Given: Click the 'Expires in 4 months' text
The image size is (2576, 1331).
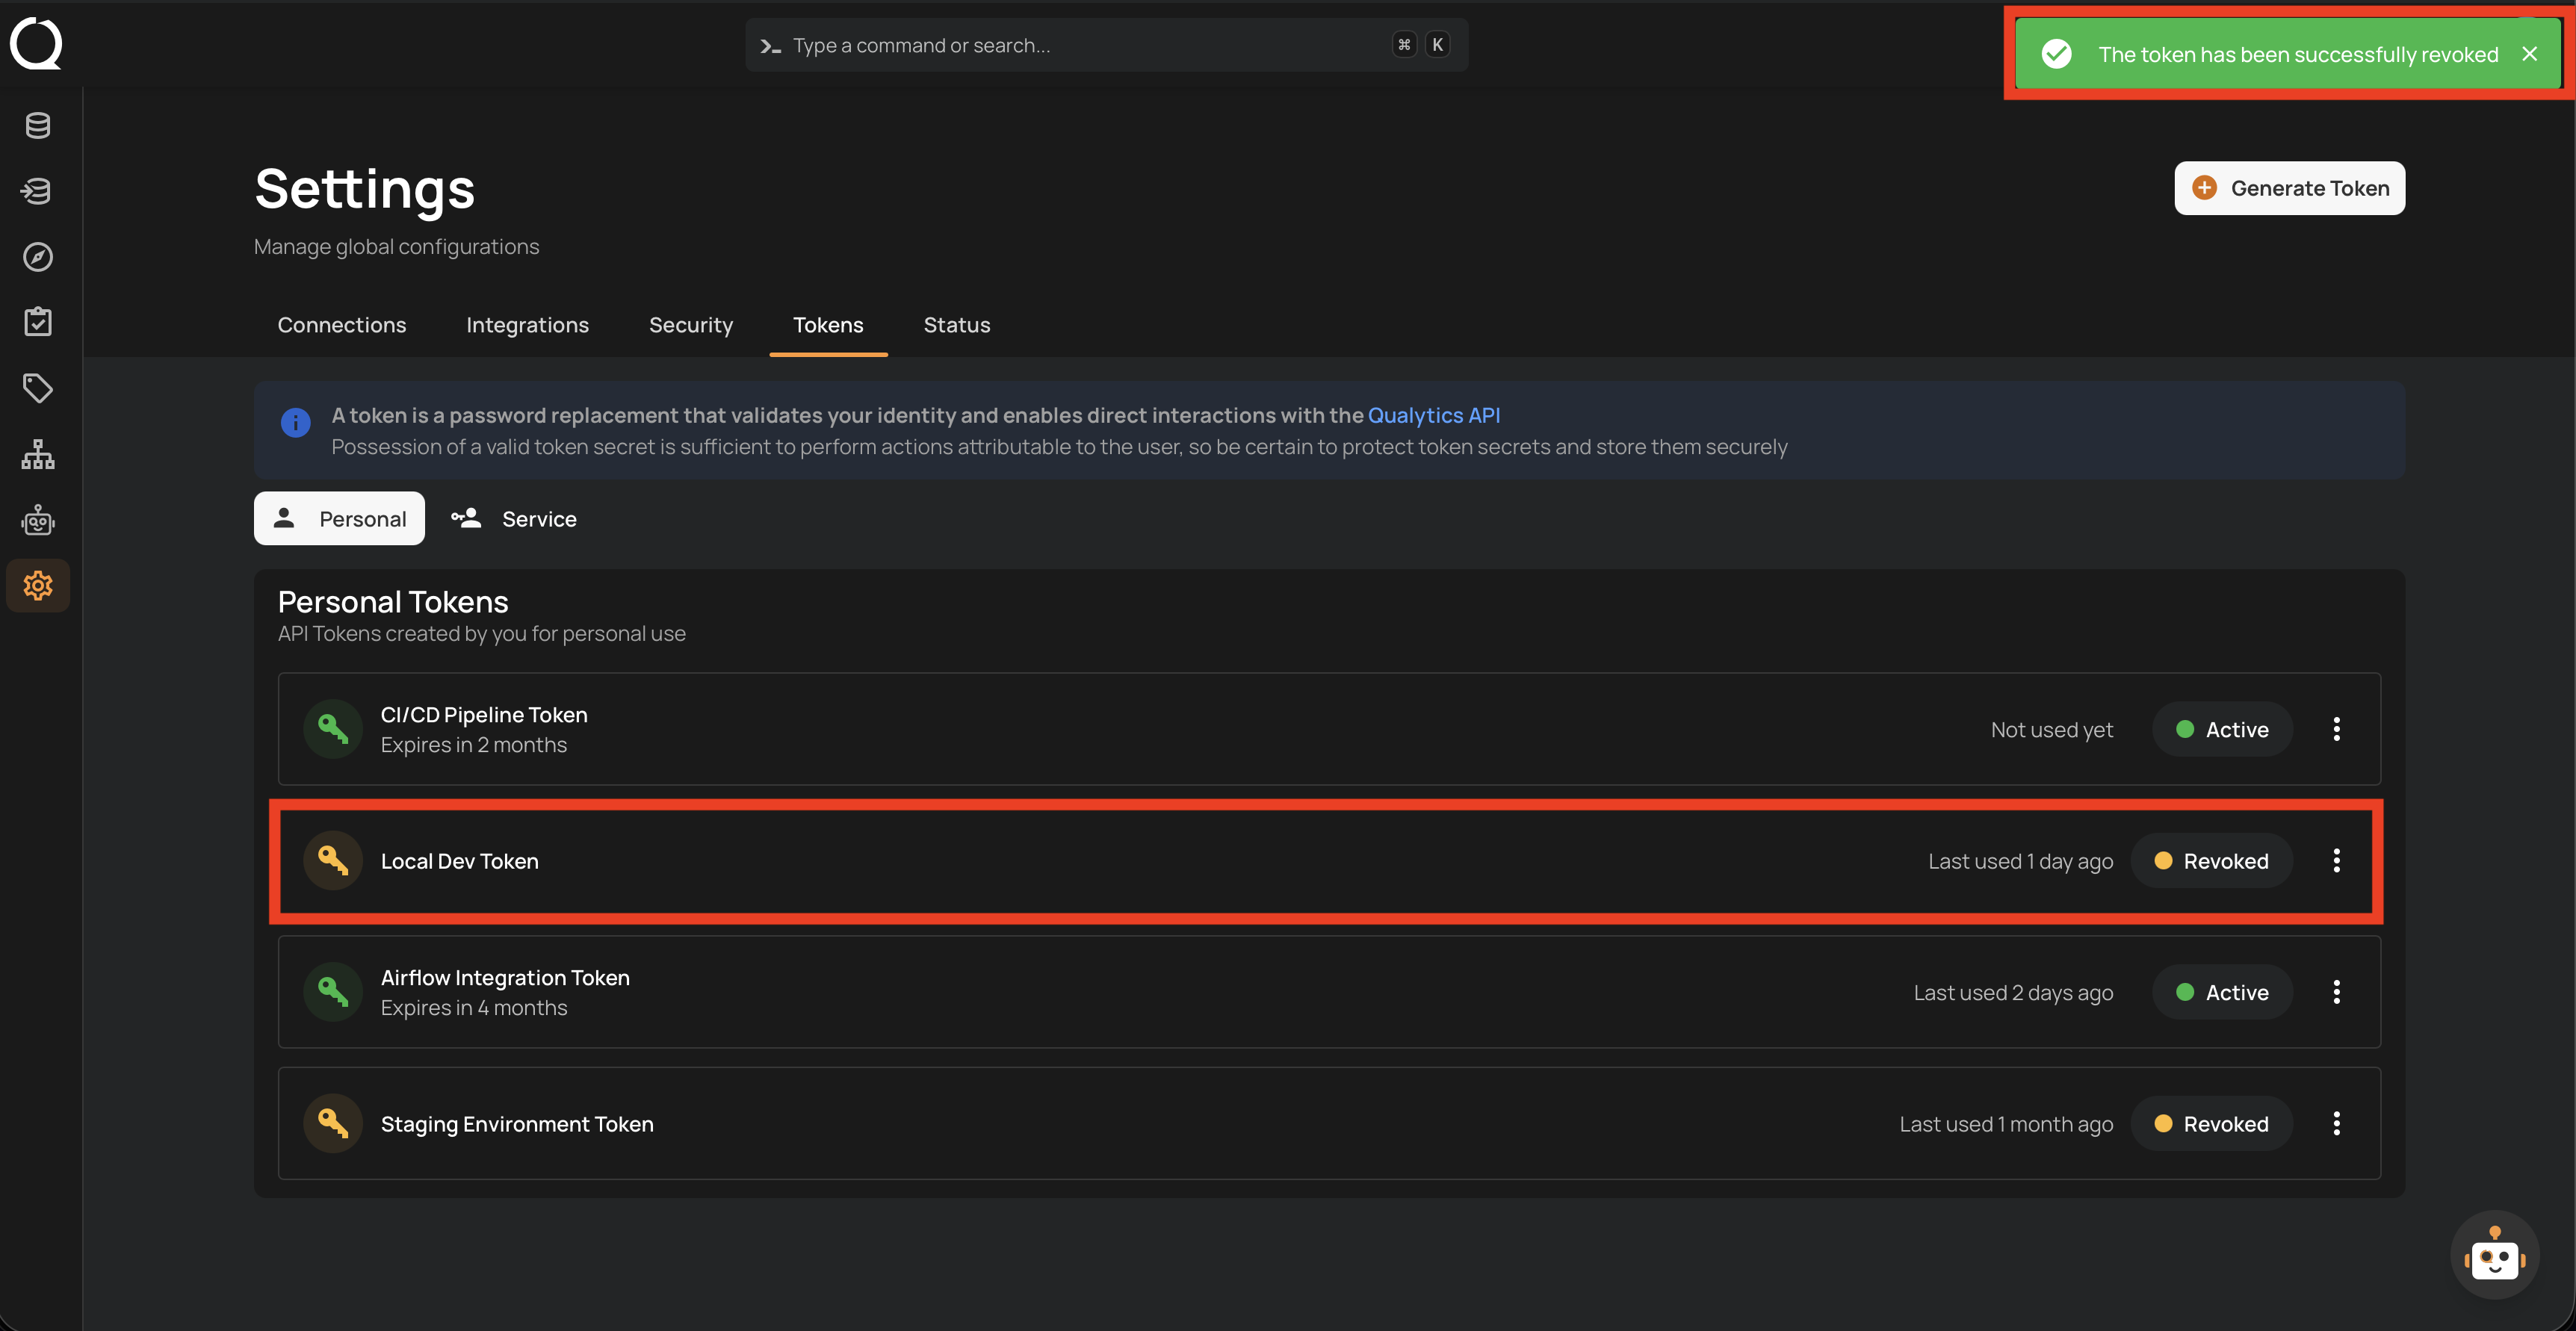Looking at the screenshot, I should click(x=473, y=1008).
